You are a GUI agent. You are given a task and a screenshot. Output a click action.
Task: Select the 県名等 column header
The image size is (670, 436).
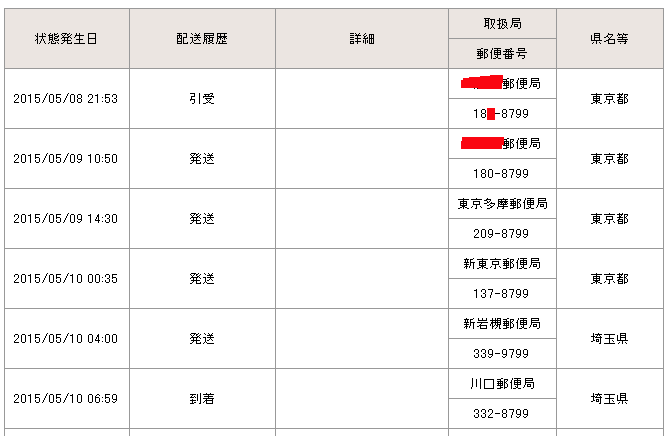click(610, 38)
